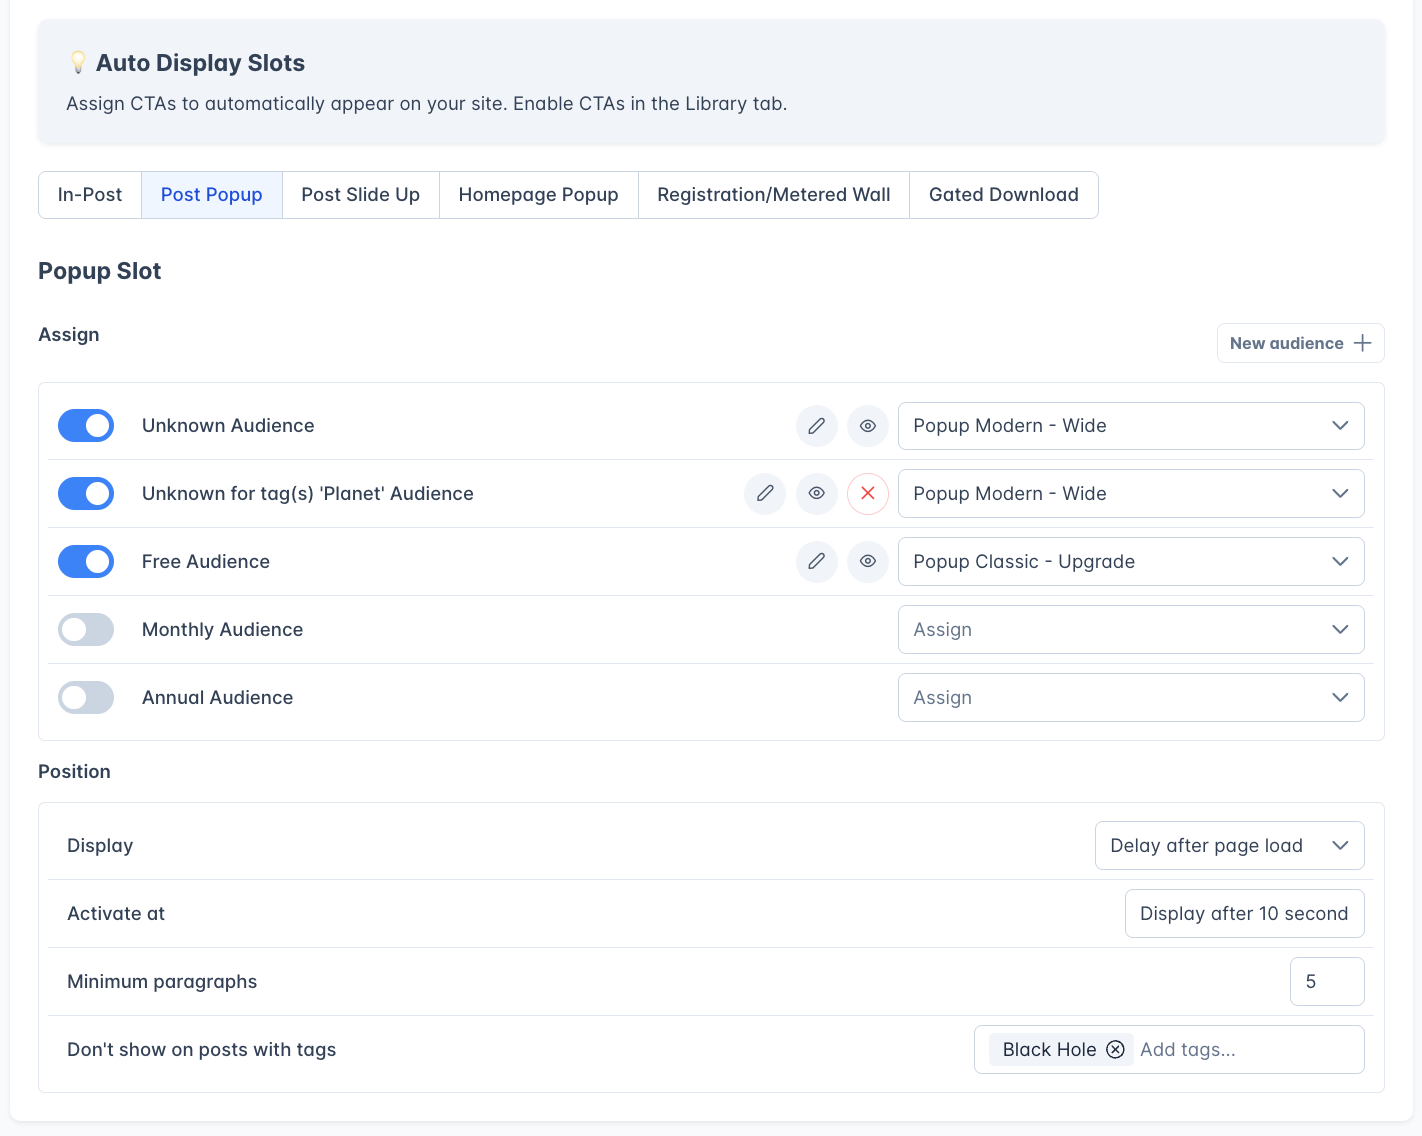Select the Post Popup tab

[x=212, y=195]
